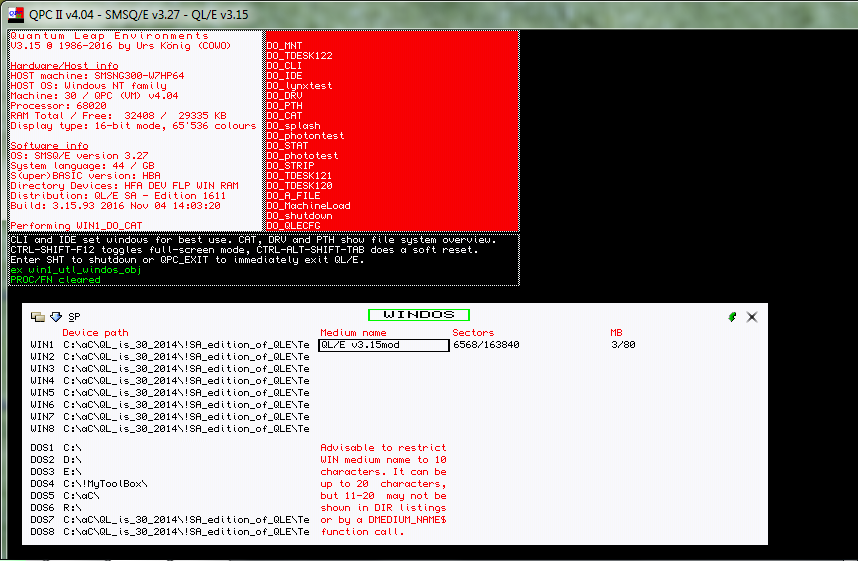Click the Device path column header
Viewport: 858px width, 561px height.
point(95,333)
